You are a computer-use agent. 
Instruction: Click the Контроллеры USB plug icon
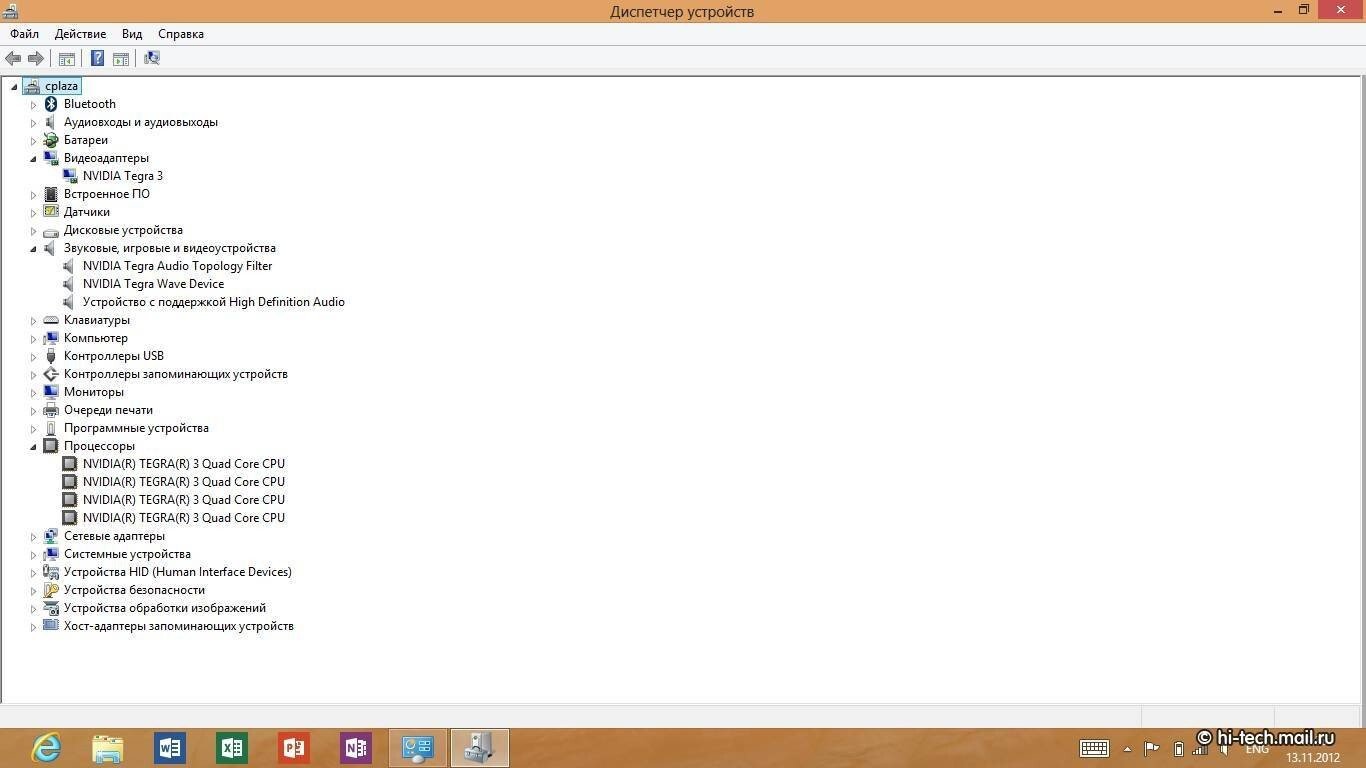pos(51,356)
